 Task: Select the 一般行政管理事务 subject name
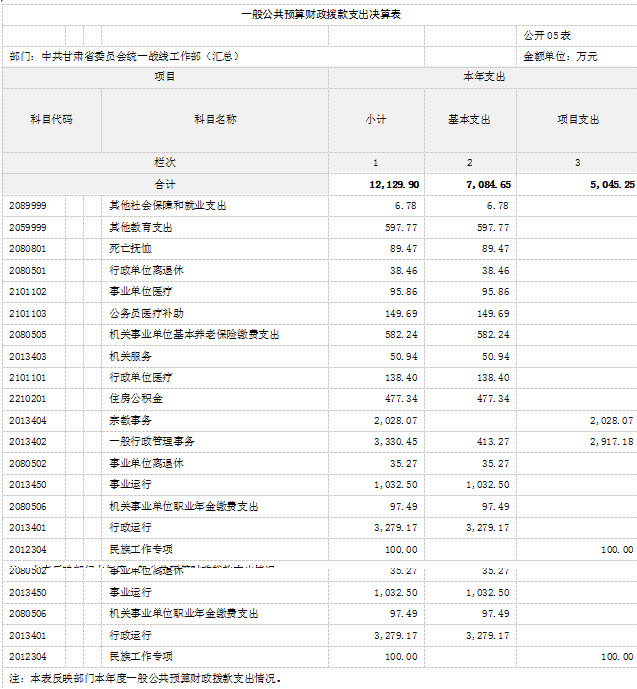152,442
